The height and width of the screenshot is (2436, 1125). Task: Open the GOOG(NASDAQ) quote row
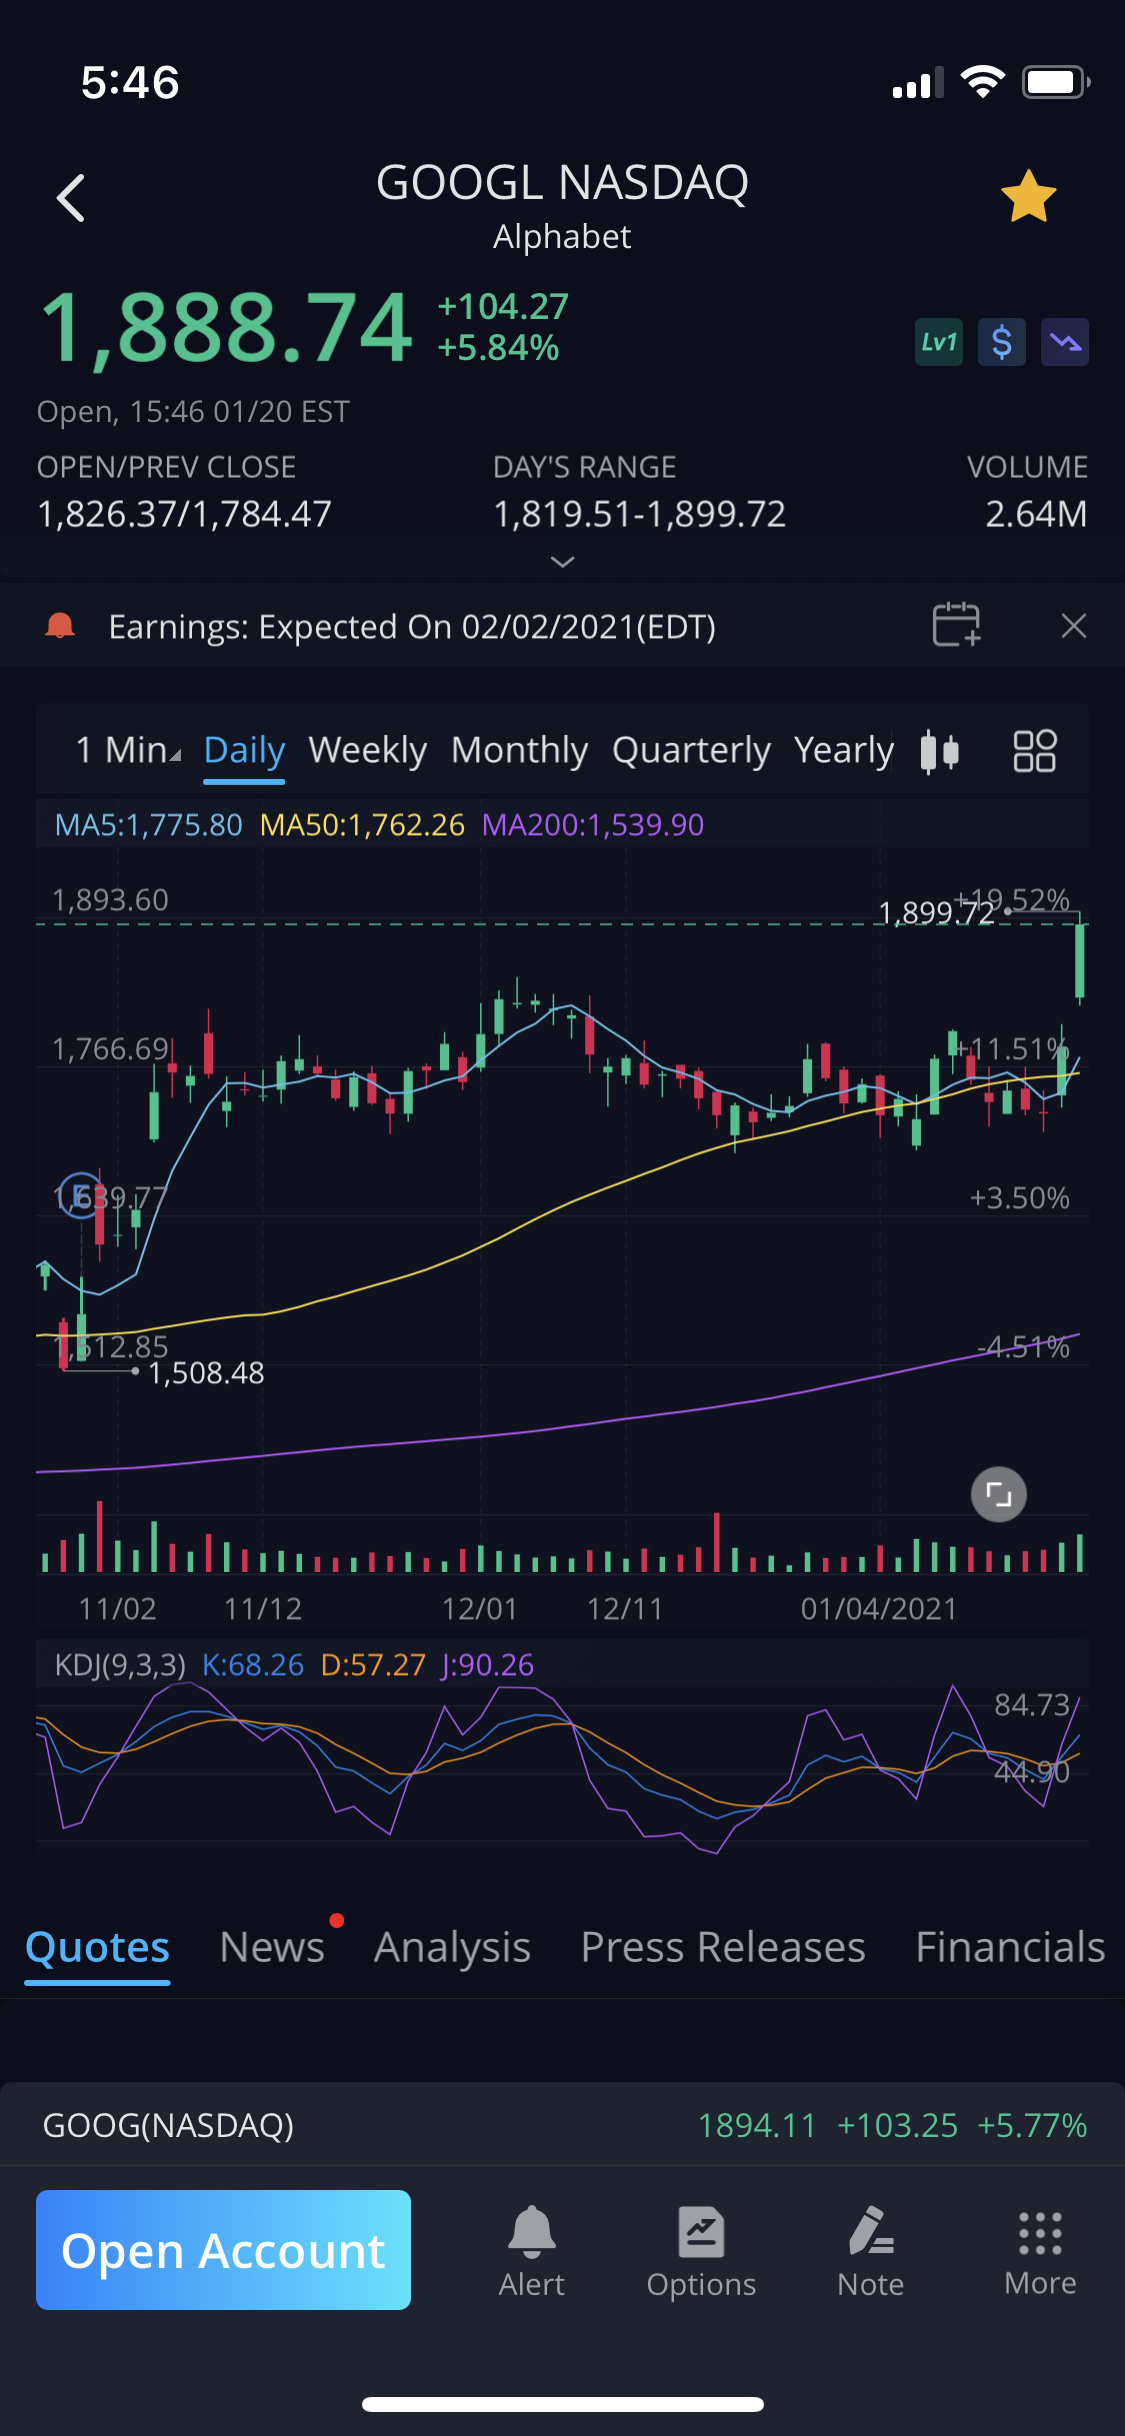tap(562, 2125)
